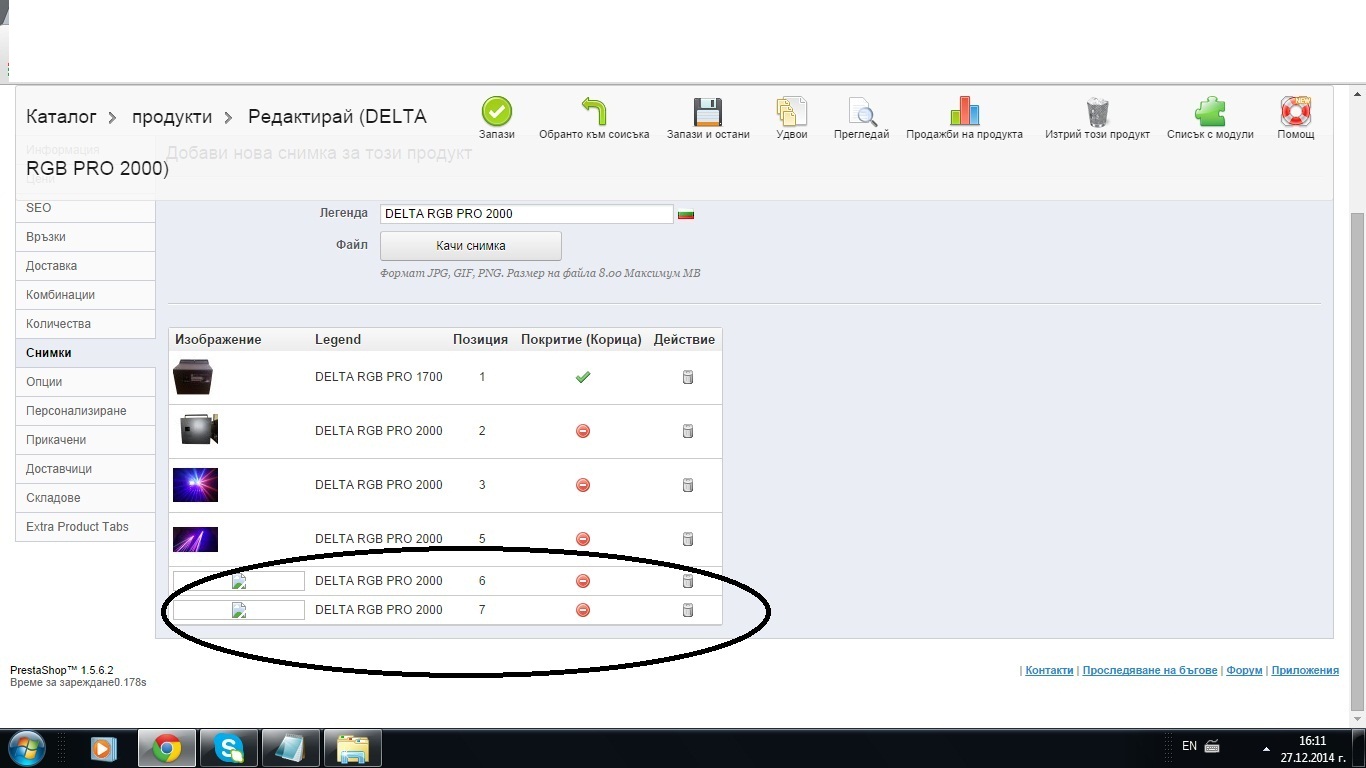This screenshot has height=768, width=1366.
Task: Open the Опции product tab
Action: (x=85, y=382)
